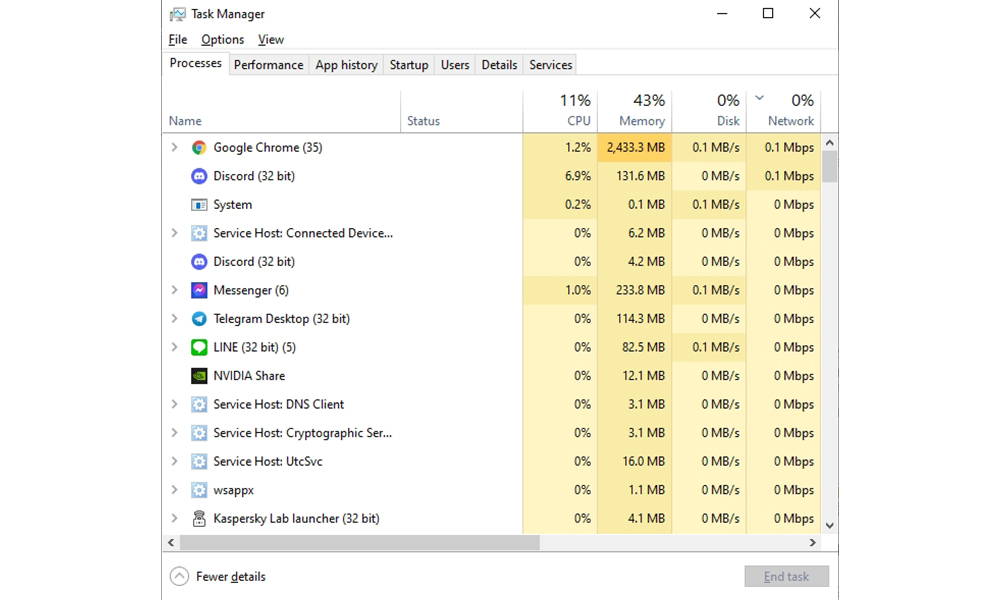This screenshot has height=600, width=1000.
Task: Click the Google Chrome process icon
Action: point(199,148)
